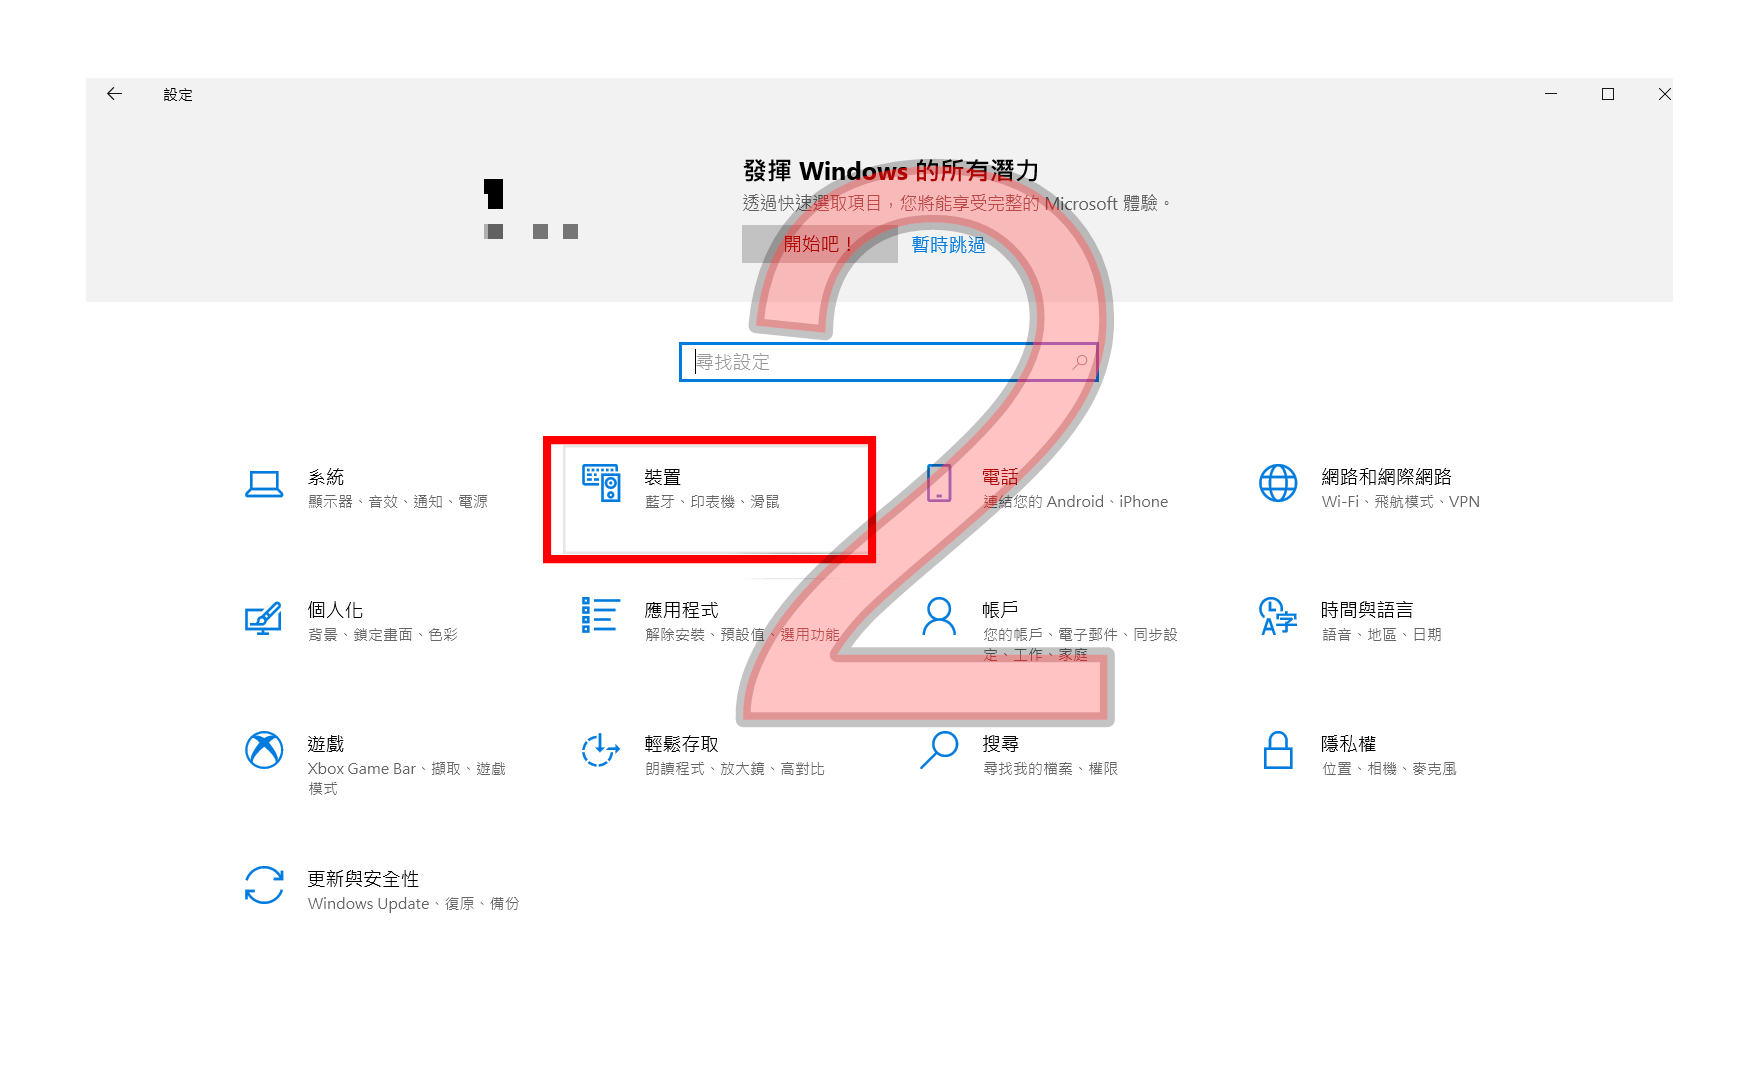The height and width of the screenshot is (1076, 1746).
Task: Open the 遊戲 Xbox icon
Action: [x=264, y=750]
